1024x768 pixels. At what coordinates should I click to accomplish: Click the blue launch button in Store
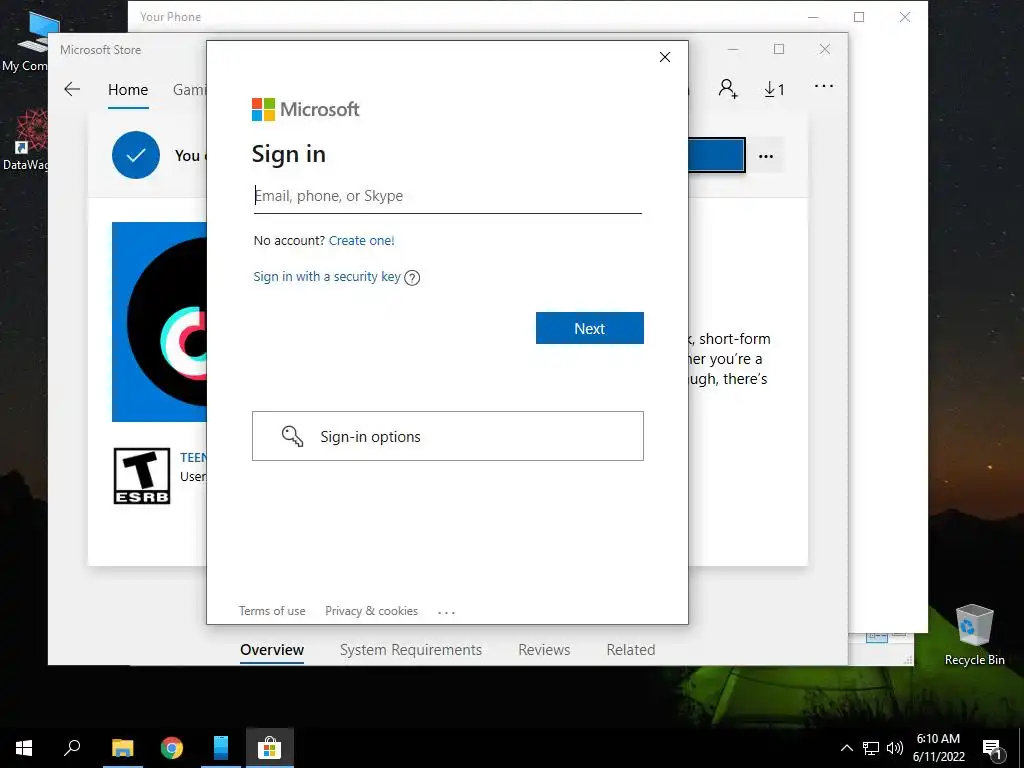[716, 155]
